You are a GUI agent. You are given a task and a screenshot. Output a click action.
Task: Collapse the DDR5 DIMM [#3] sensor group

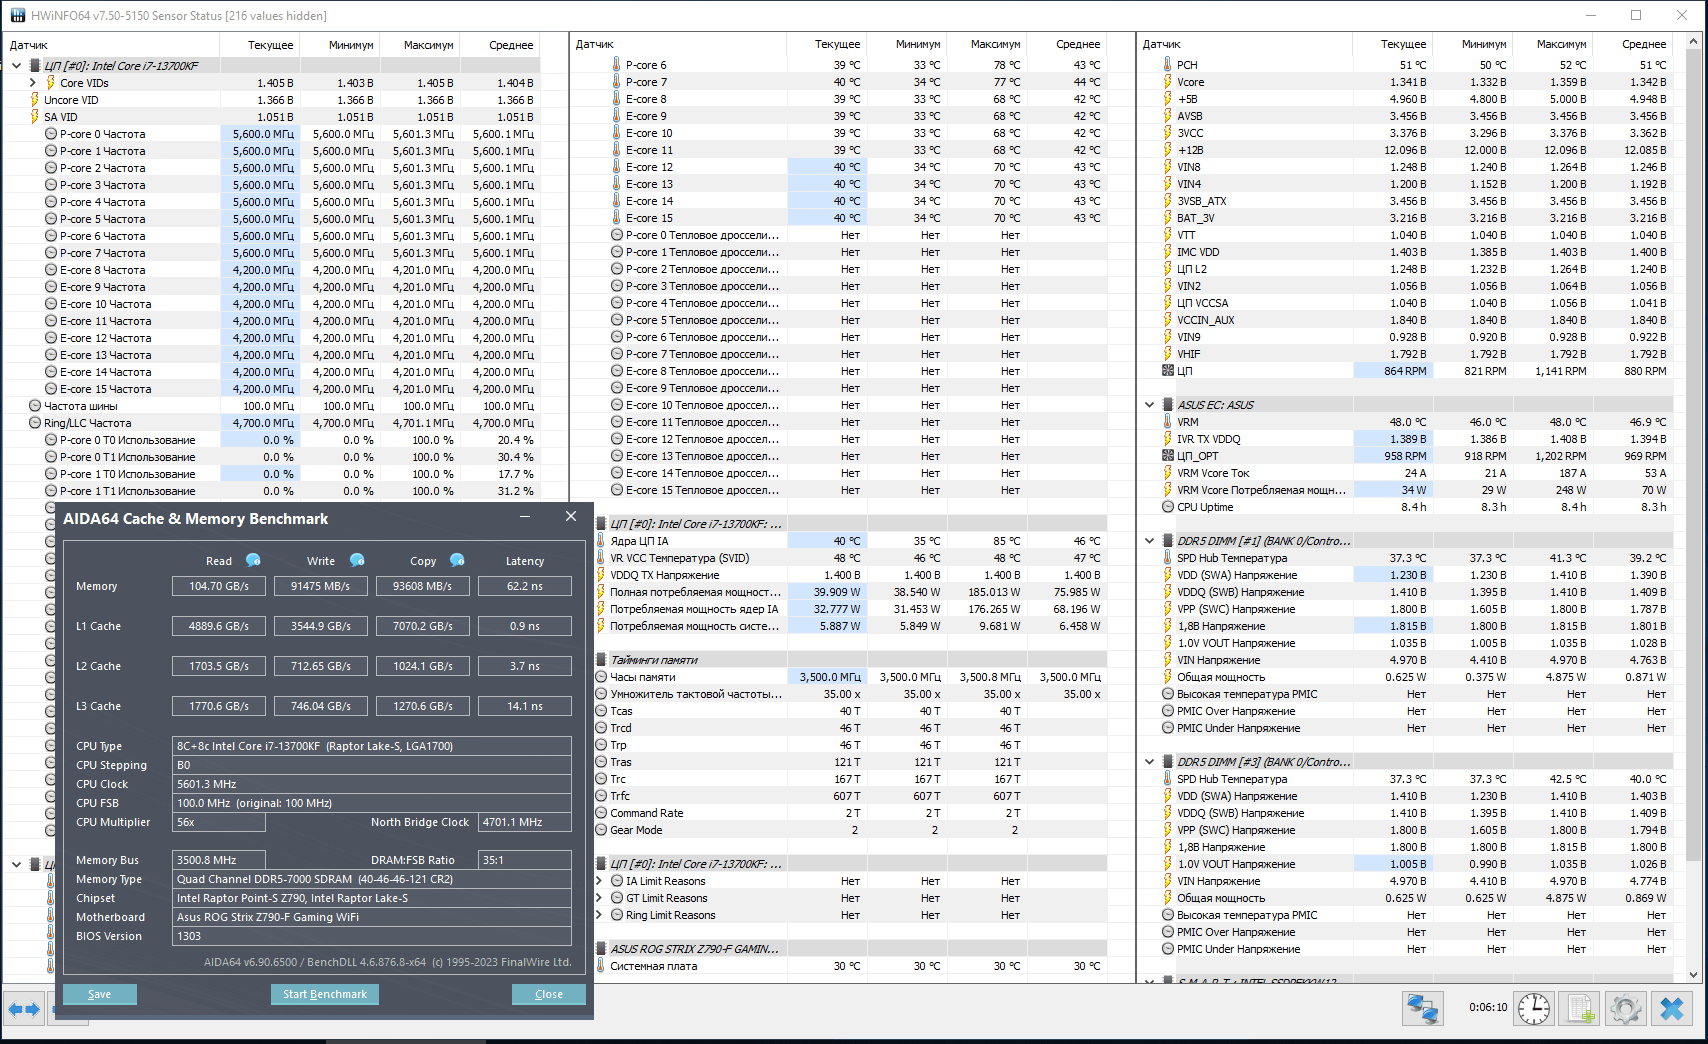pos(1149,762)
